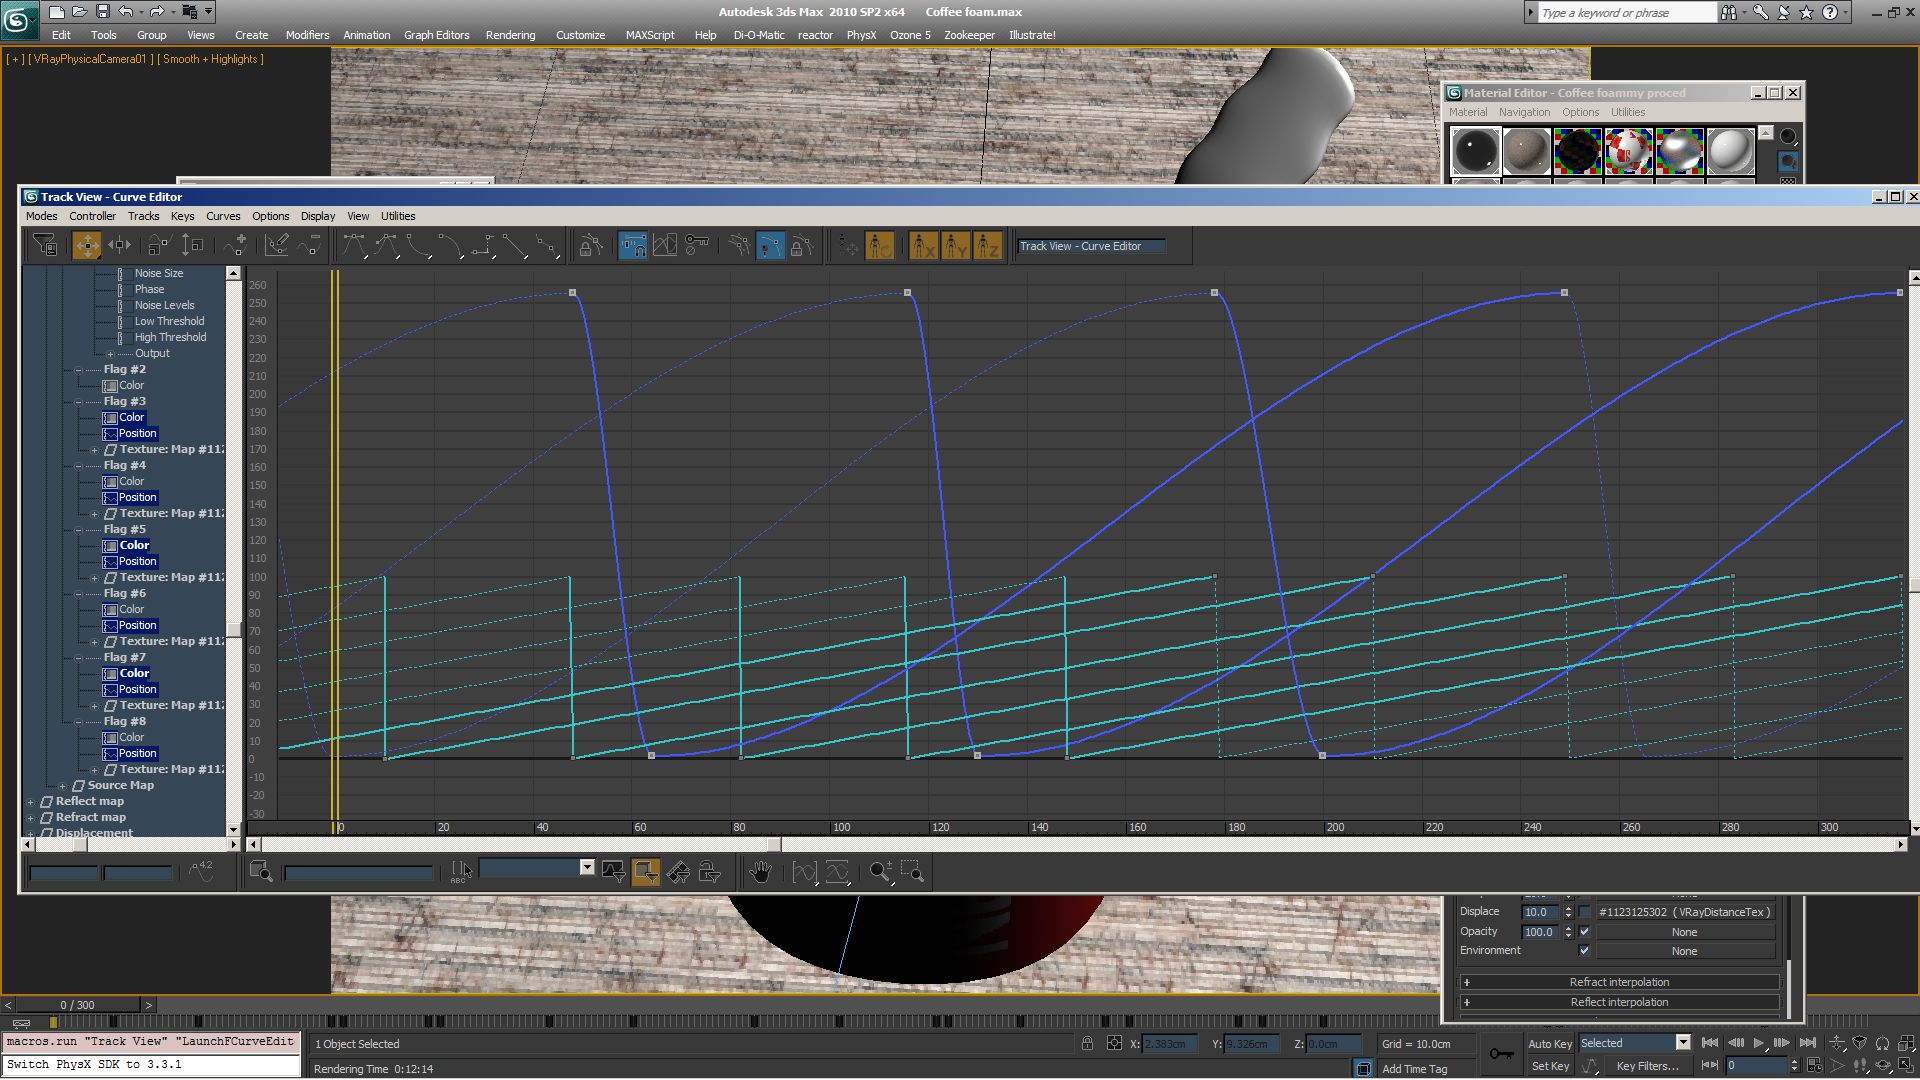Viewport: 1920px width, 1080px height.
Task: Collapse the Flag #5 tree node
Action: (x=79, y=530)
